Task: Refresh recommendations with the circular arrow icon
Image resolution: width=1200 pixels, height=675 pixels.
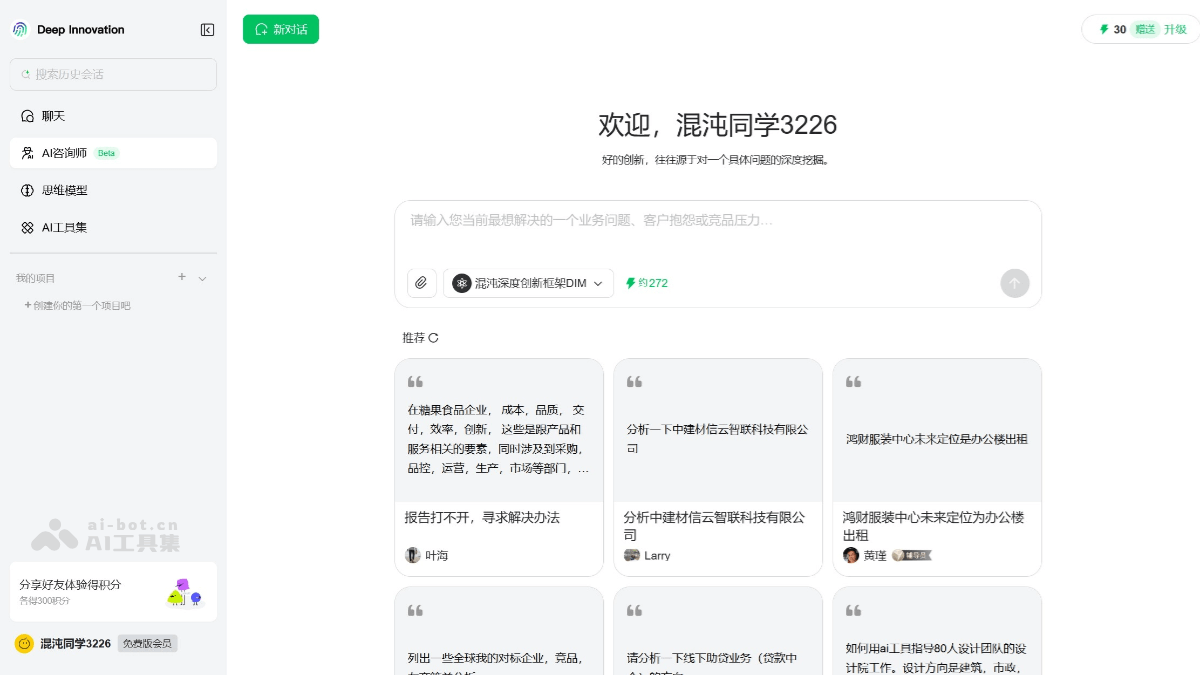Action: 434,338
